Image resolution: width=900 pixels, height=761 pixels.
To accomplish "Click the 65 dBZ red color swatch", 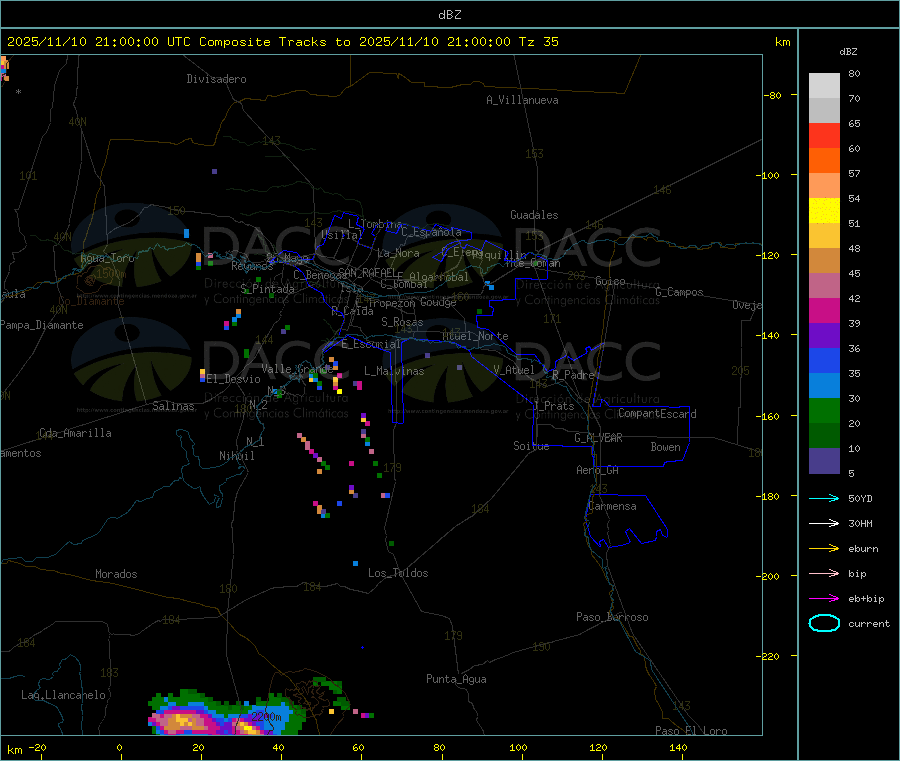I will click(824, 135).
